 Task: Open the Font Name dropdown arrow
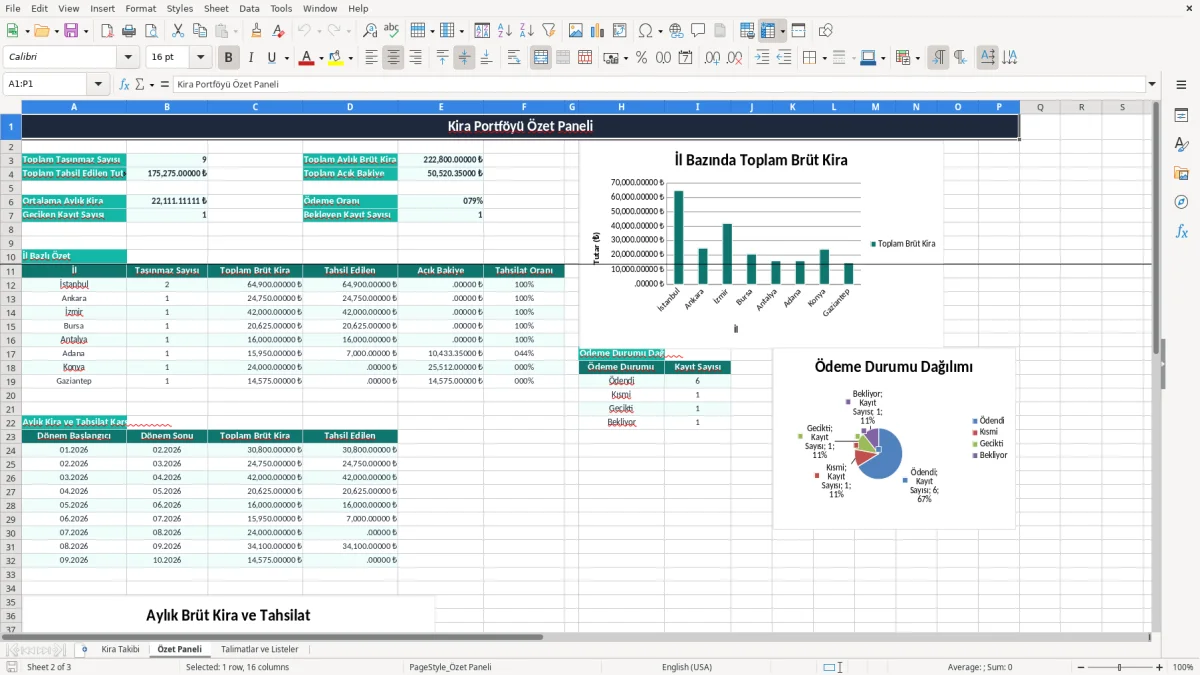click(128, 58)
